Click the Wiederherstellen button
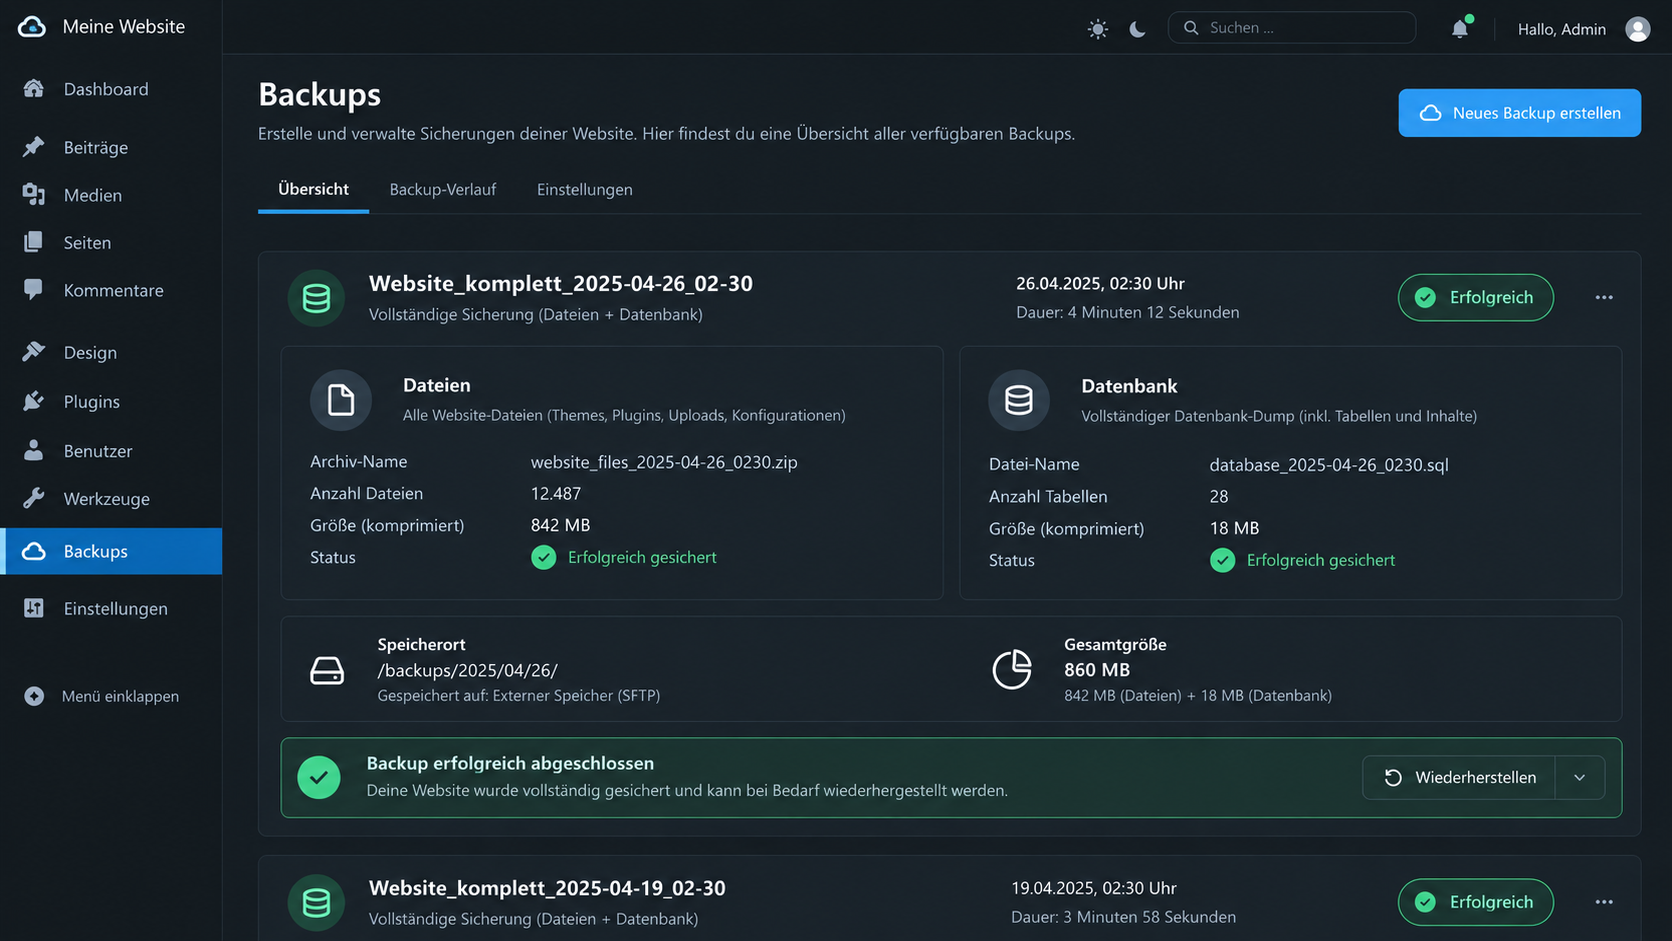This screenshot has width=1672, height=941. point(1459,777)
